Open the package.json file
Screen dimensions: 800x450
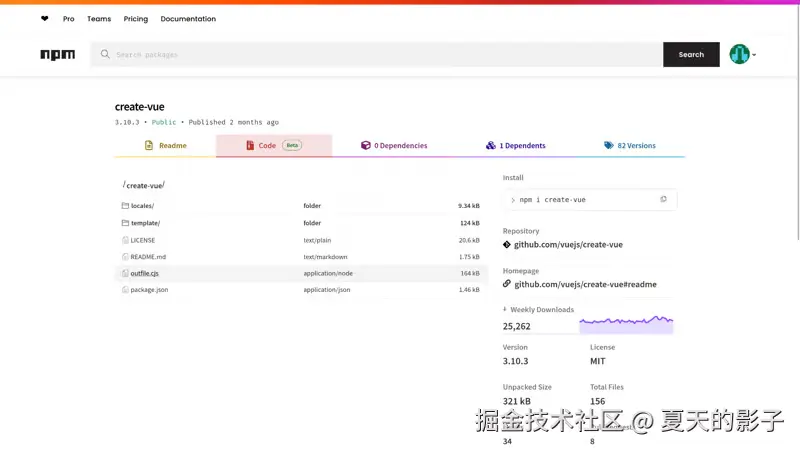click(x=149, y=290)
